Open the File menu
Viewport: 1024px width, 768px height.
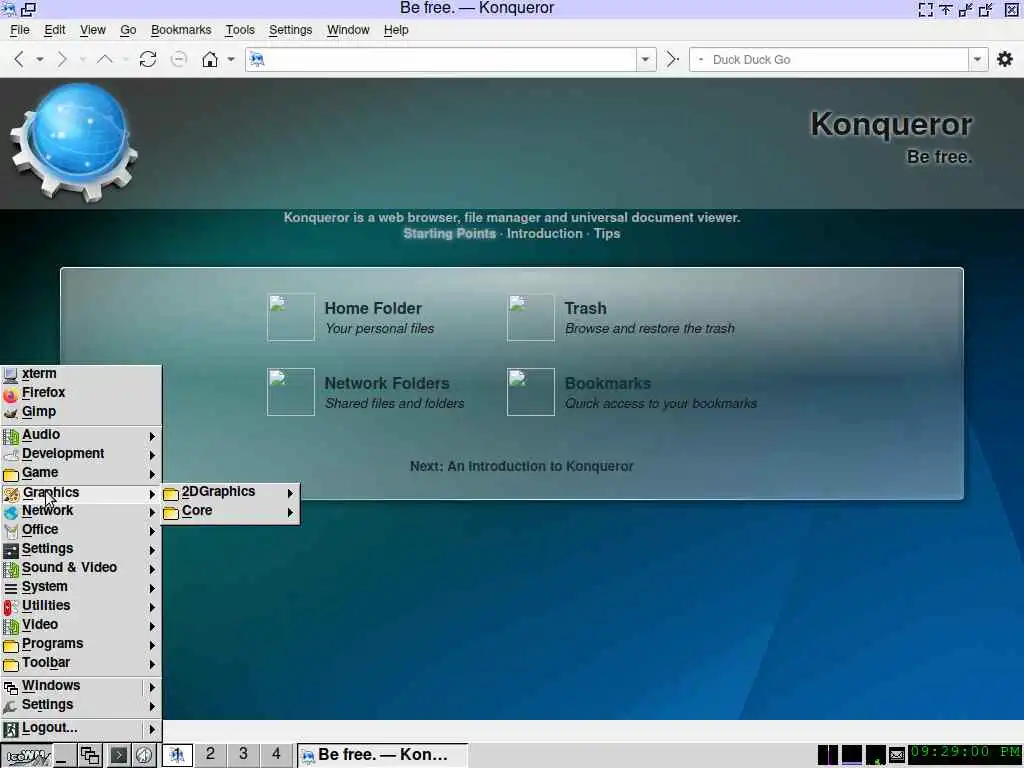[20, 30]
